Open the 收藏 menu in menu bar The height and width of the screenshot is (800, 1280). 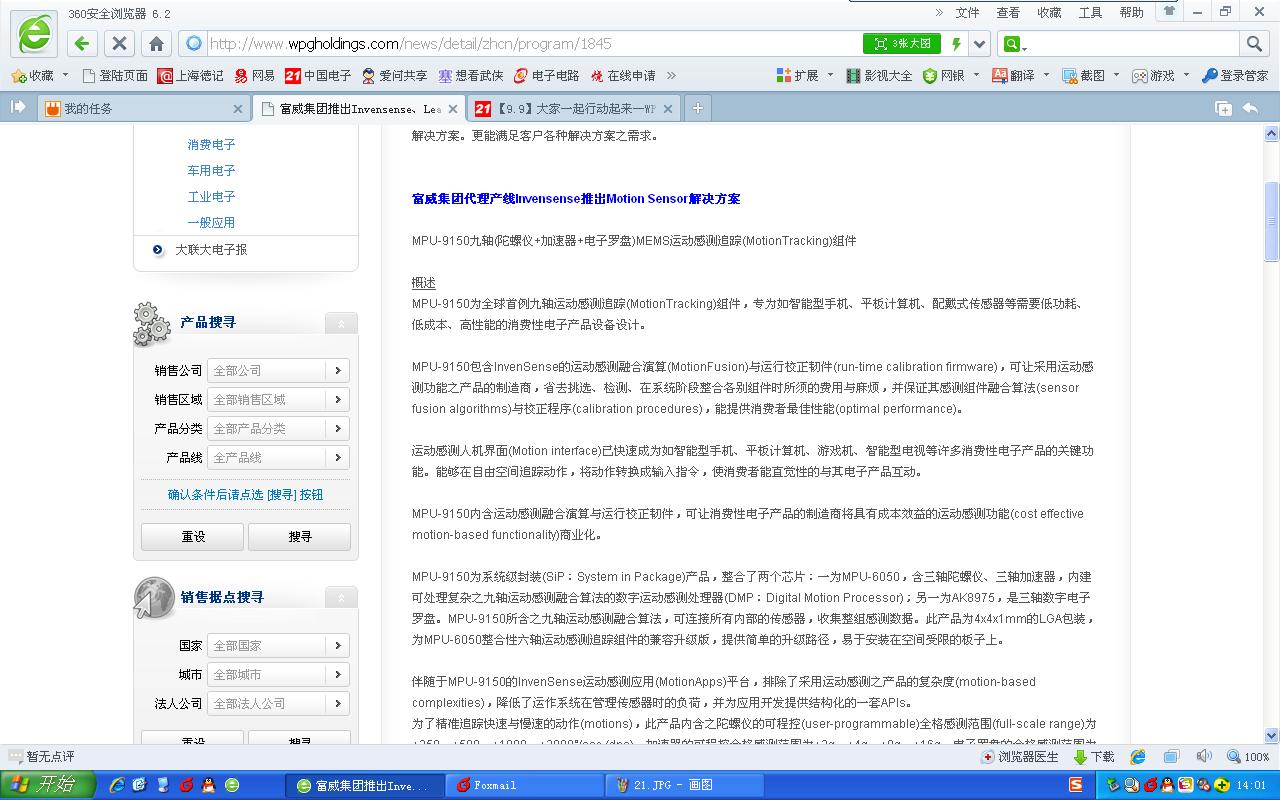[x=1049, y=12]
